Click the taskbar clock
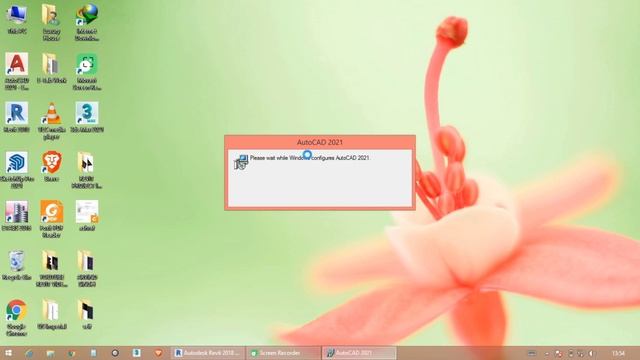The width and height of the screenshot is (640, 360). [618, 353]
